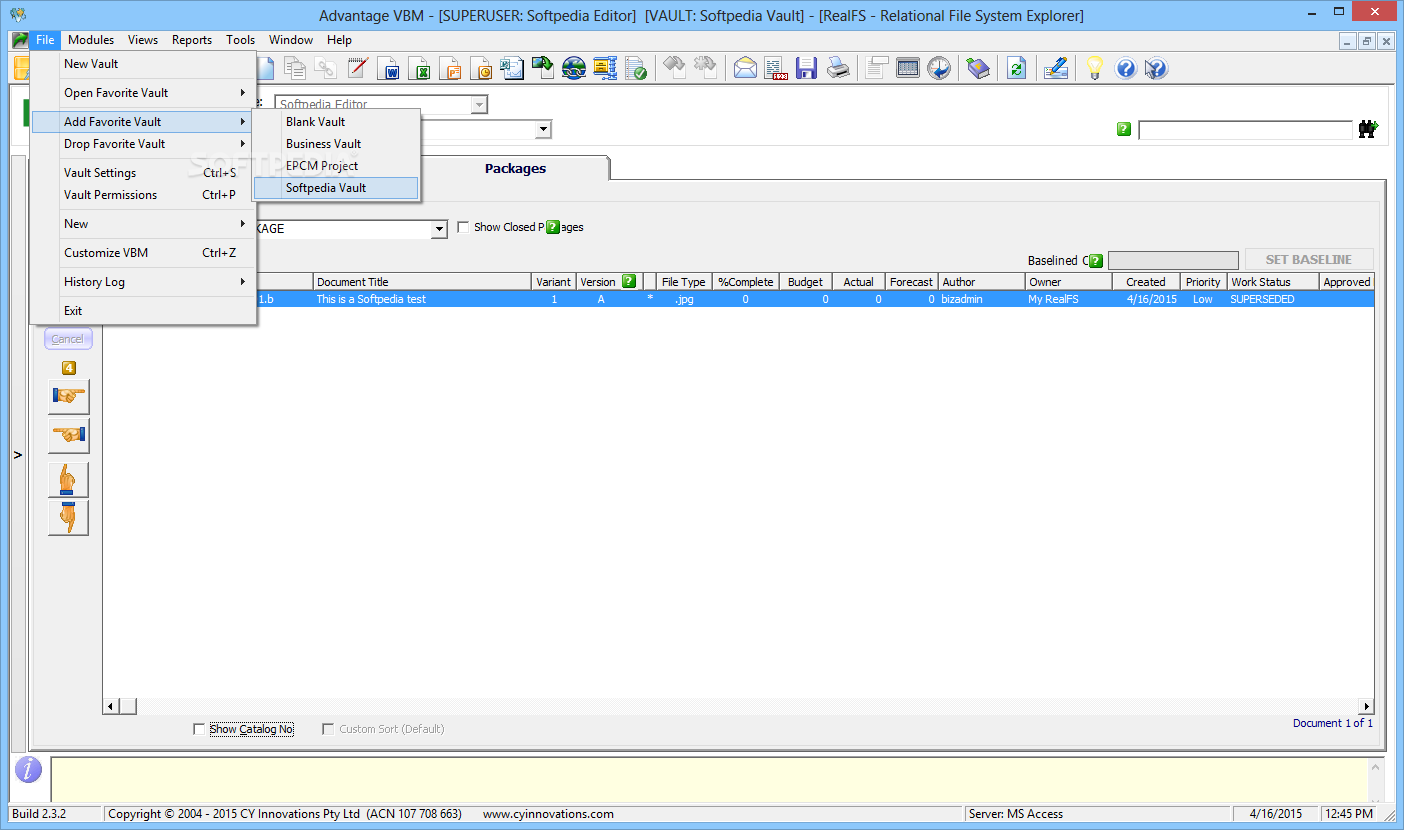Open Vault Permissions menu entry

click(x=143, y=195)
